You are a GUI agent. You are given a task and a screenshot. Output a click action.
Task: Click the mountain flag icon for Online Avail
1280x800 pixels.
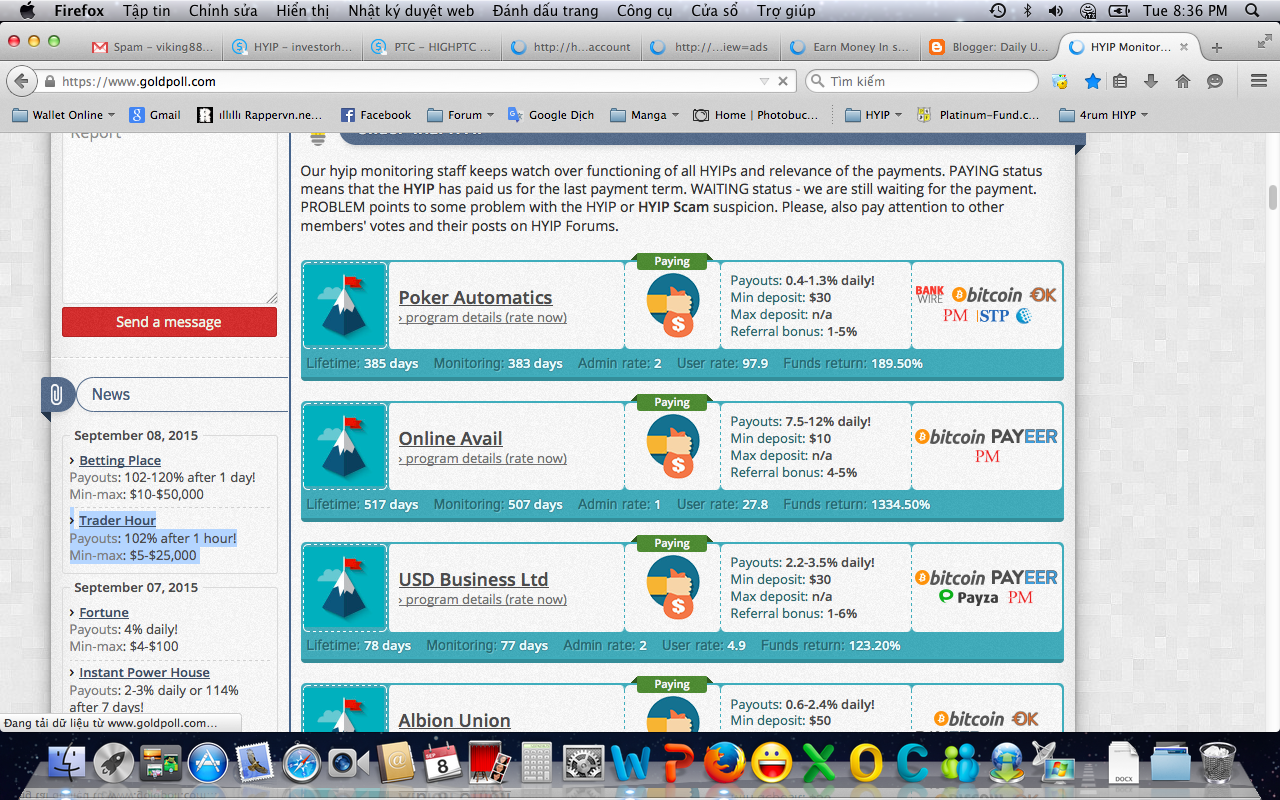345,447
